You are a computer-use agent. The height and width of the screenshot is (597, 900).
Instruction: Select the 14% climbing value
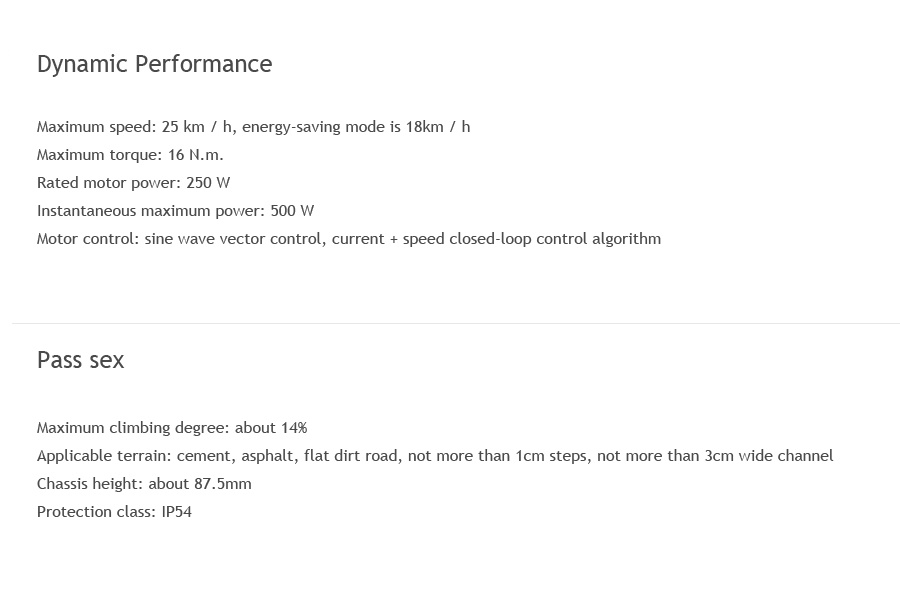coord(294,428)
